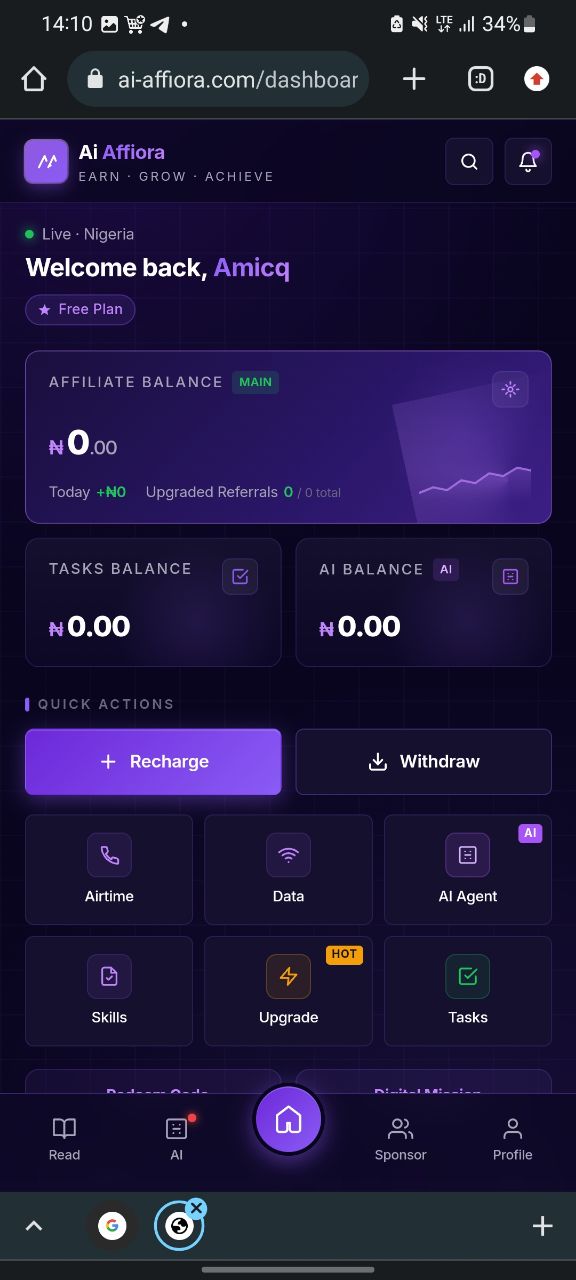Tap the Airtime phone icon
Screen dimensions: 576x1280
pos(109,855)
